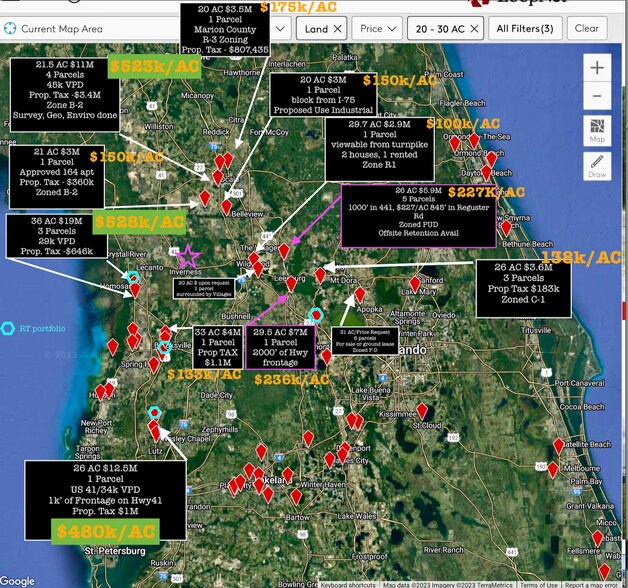Viewport: 628px width, 588px height.
Task: Click the search magnifier beside Current Map Area
Action: click(12, 29)
